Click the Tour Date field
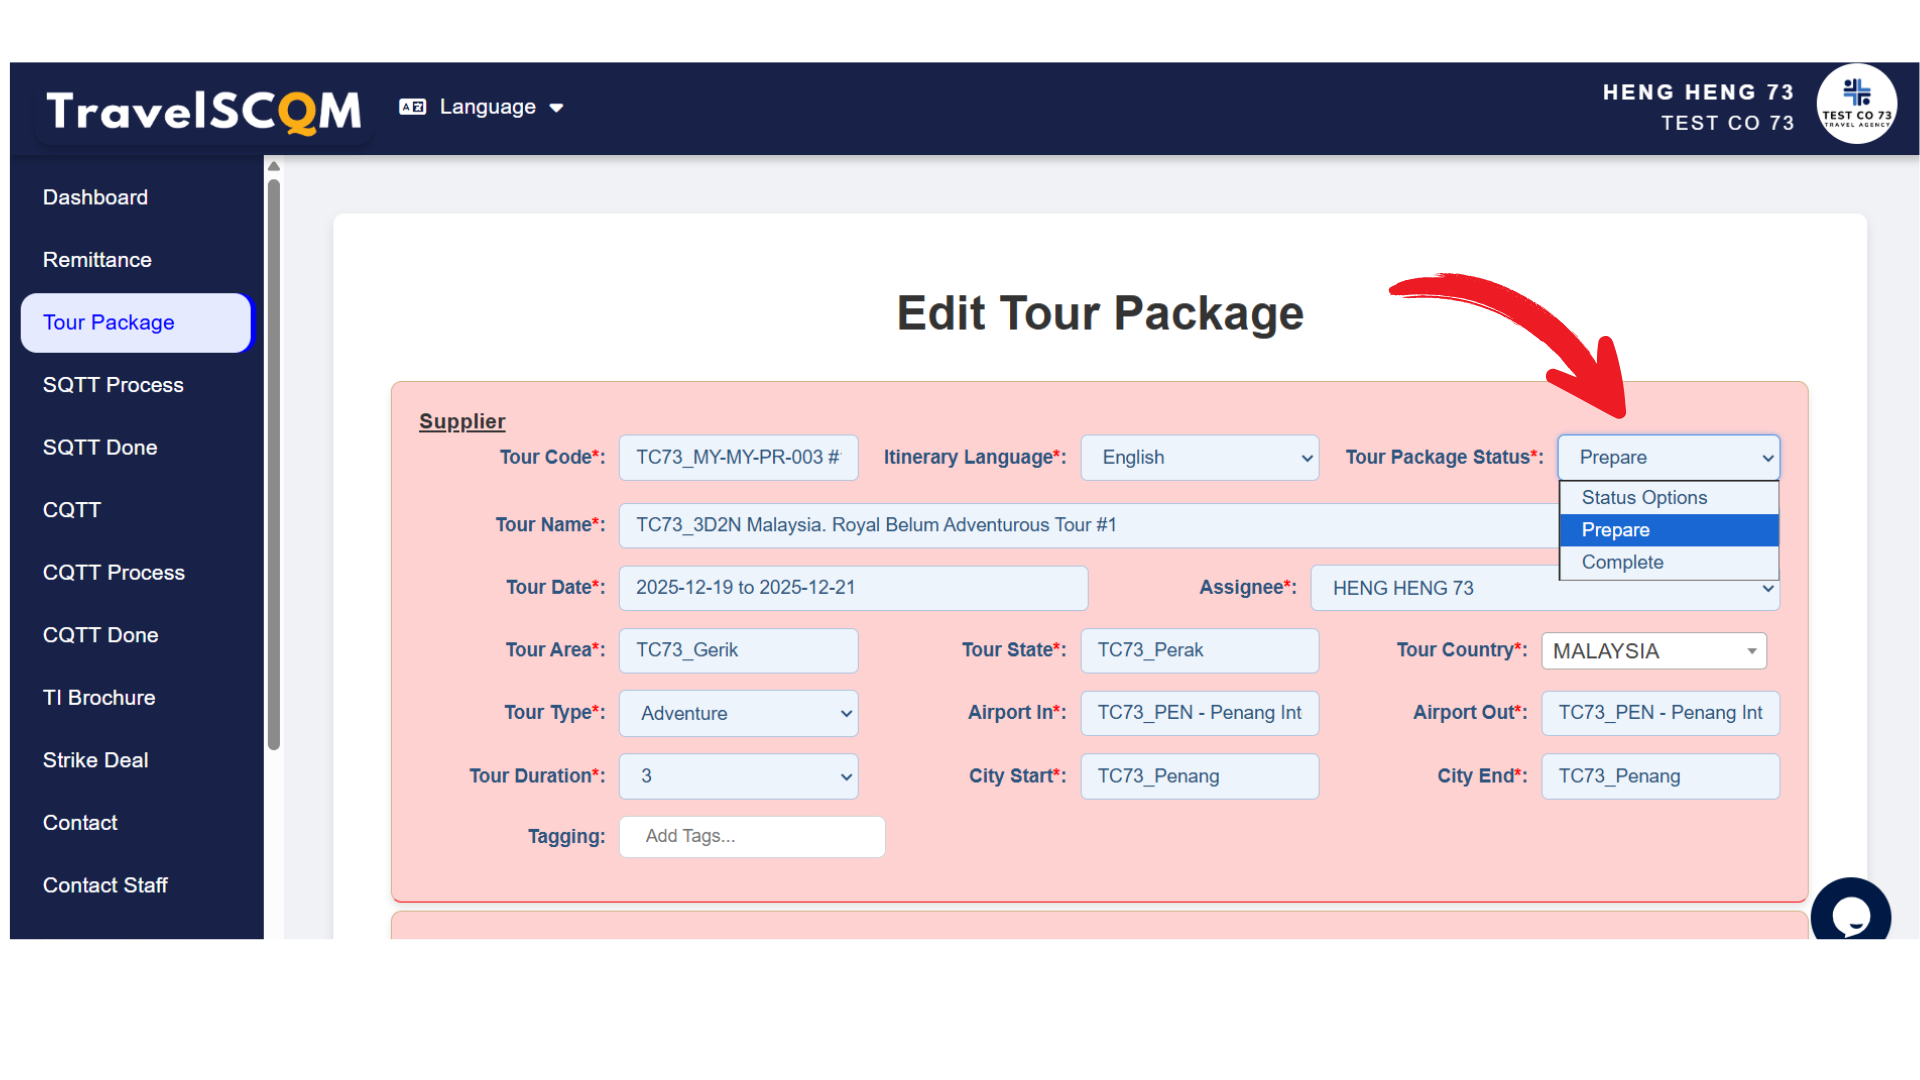 [x=852, y=588]
